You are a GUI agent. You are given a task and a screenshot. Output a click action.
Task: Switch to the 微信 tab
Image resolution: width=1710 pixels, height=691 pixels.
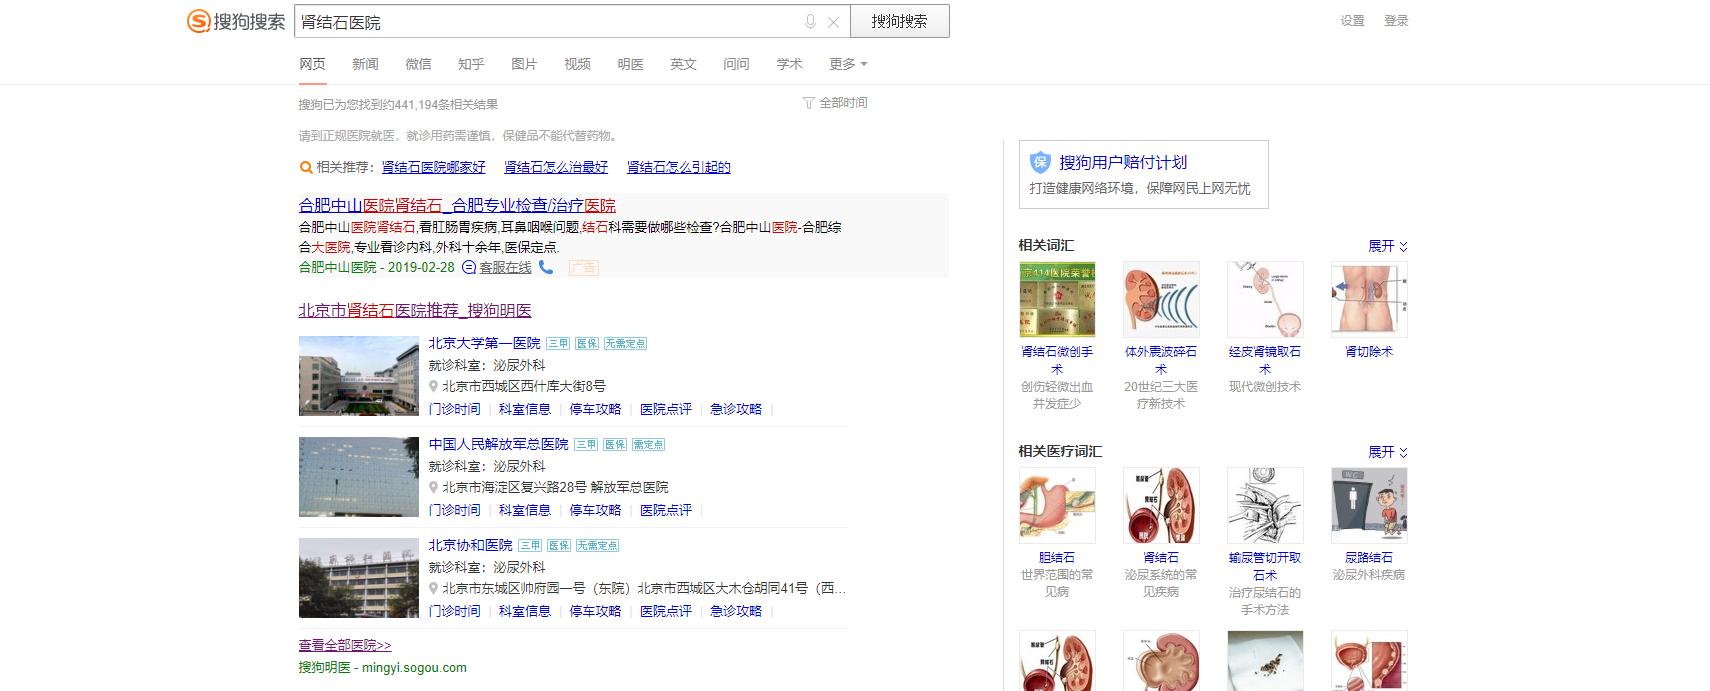418,64
